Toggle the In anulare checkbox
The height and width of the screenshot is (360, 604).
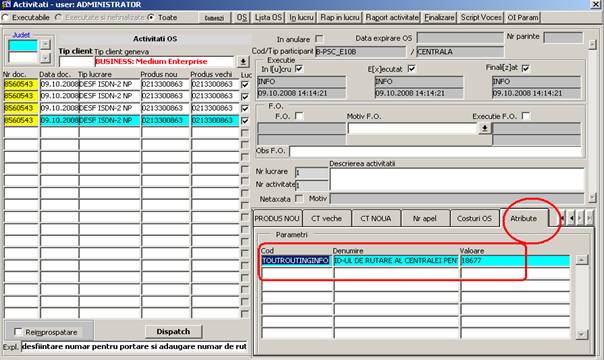[319, 39]
